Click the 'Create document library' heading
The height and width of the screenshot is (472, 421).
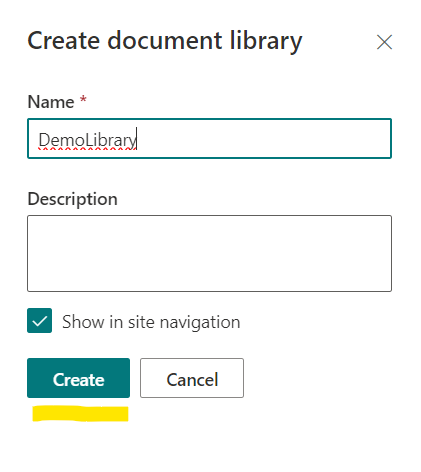click(x=165, y=41)
